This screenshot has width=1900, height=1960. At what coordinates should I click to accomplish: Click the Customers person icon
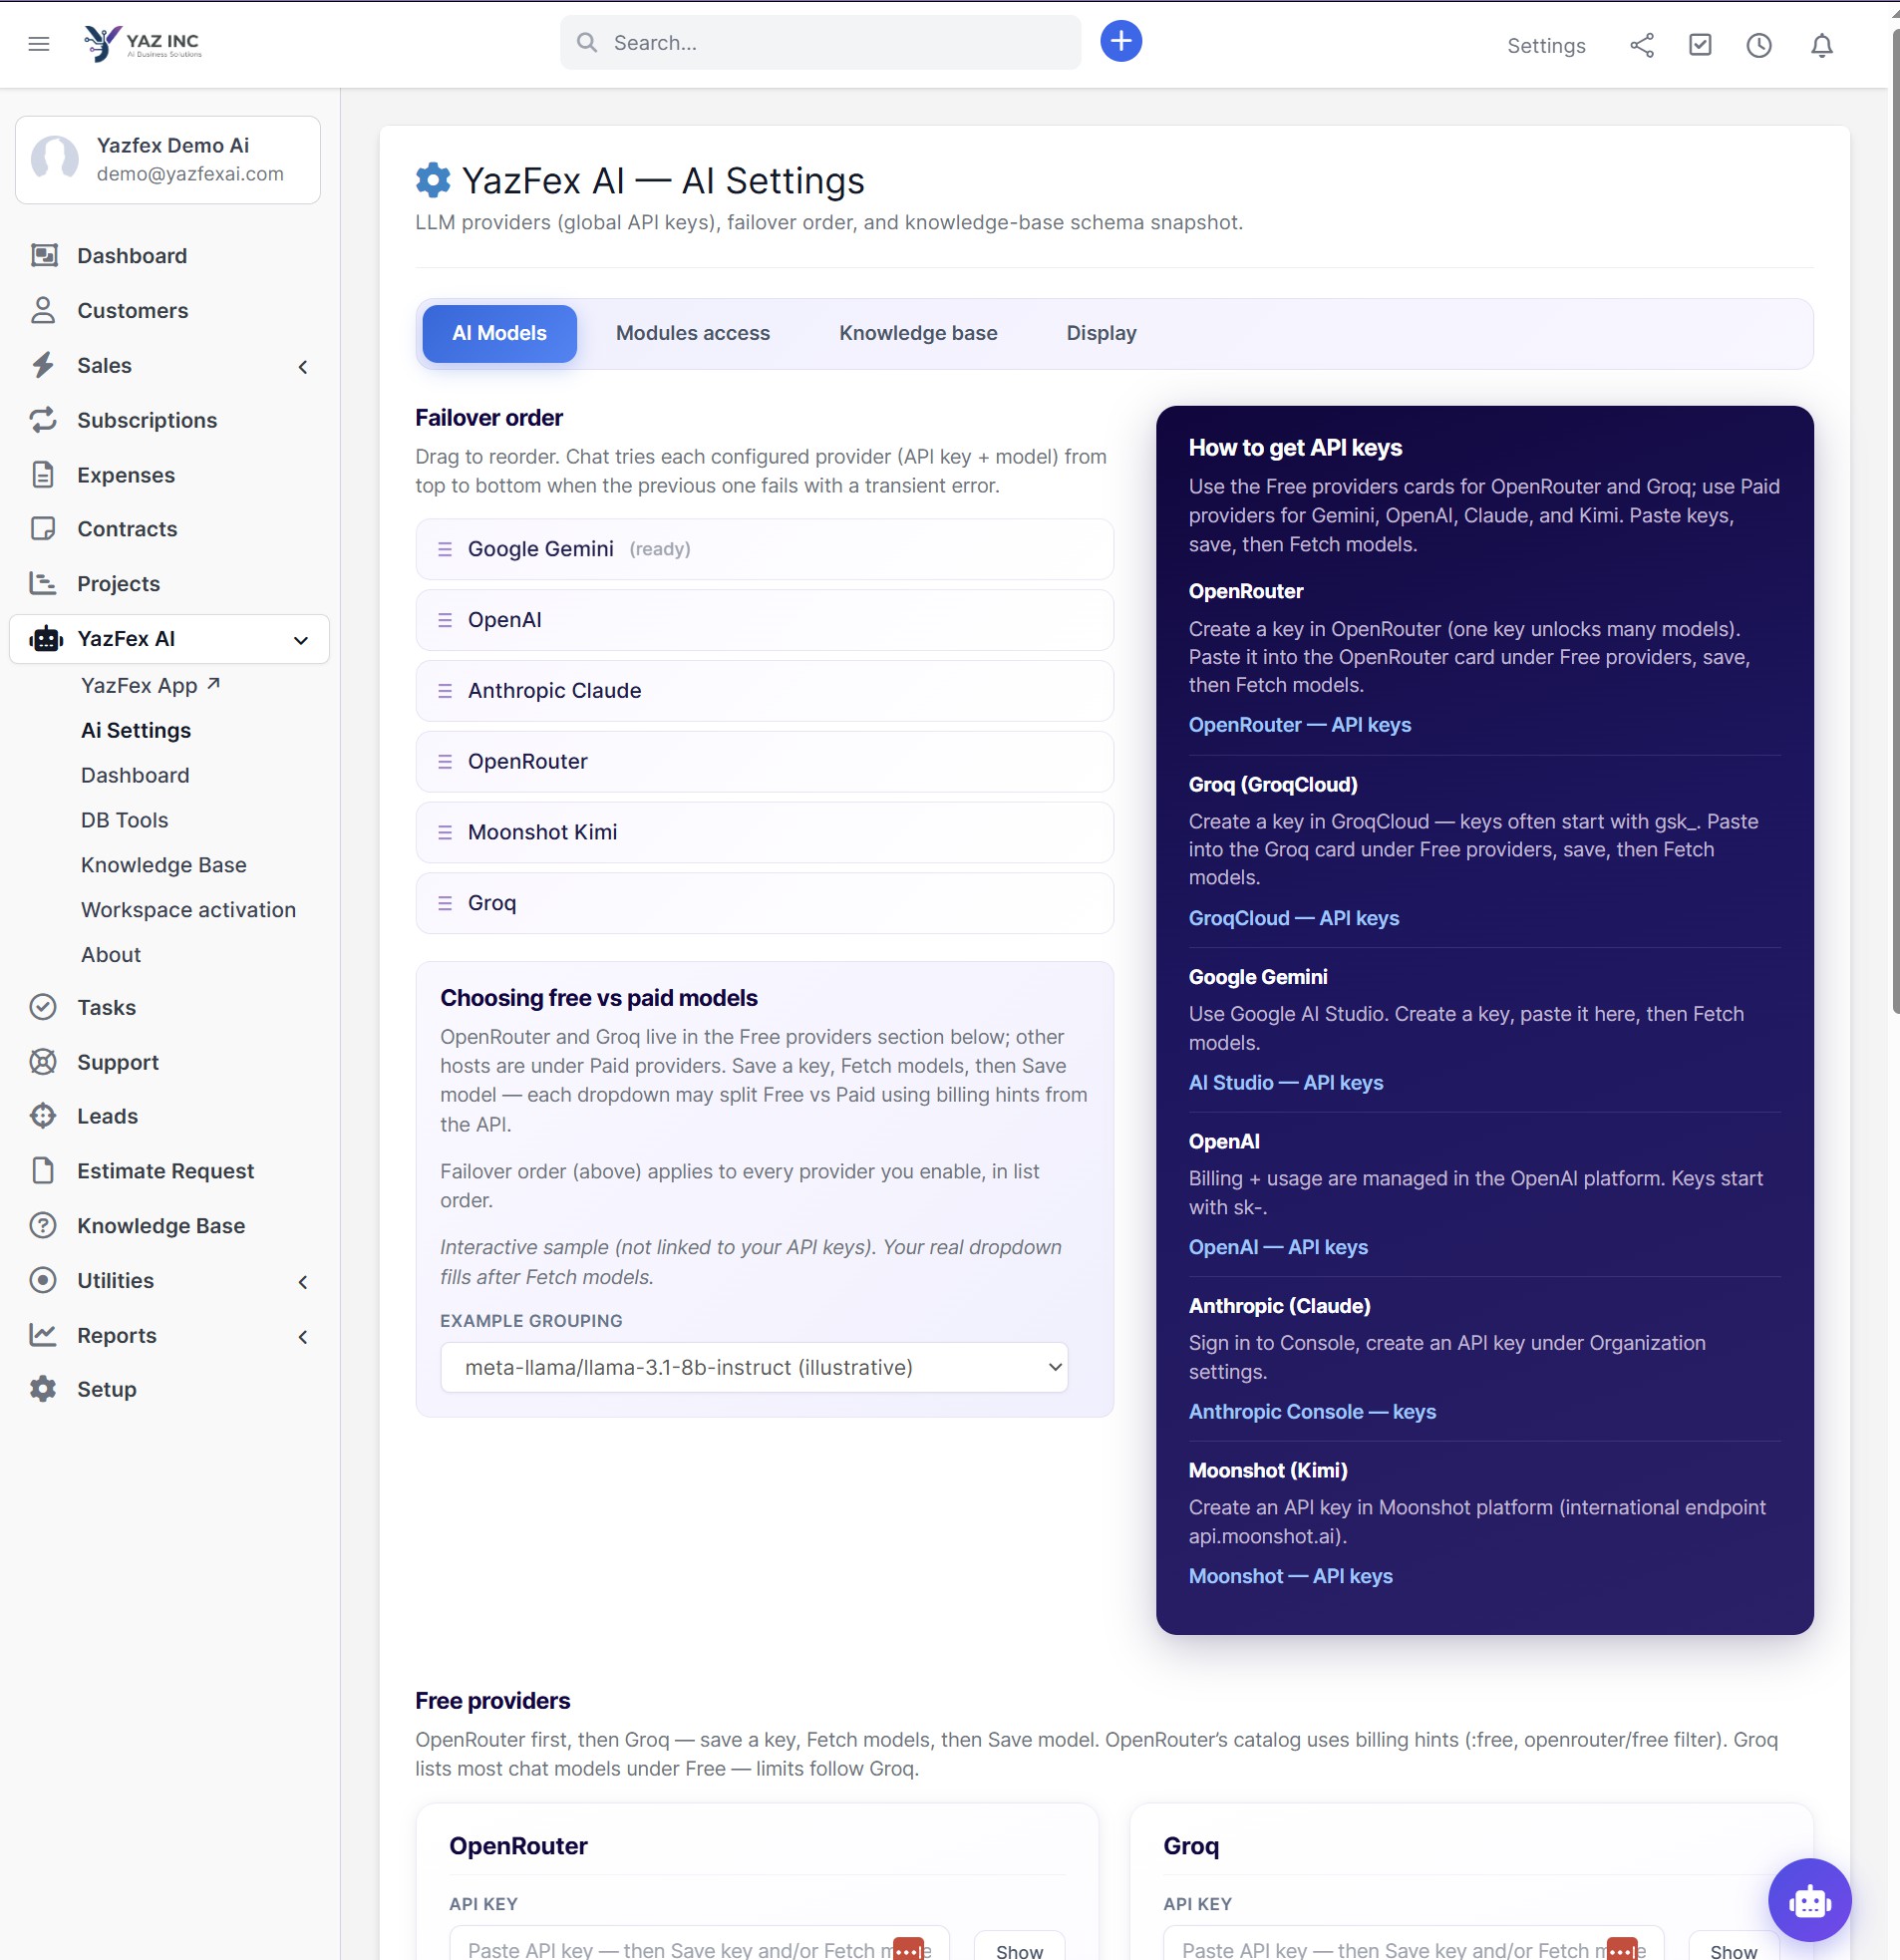pyautogui.click(x=43, y=311)
